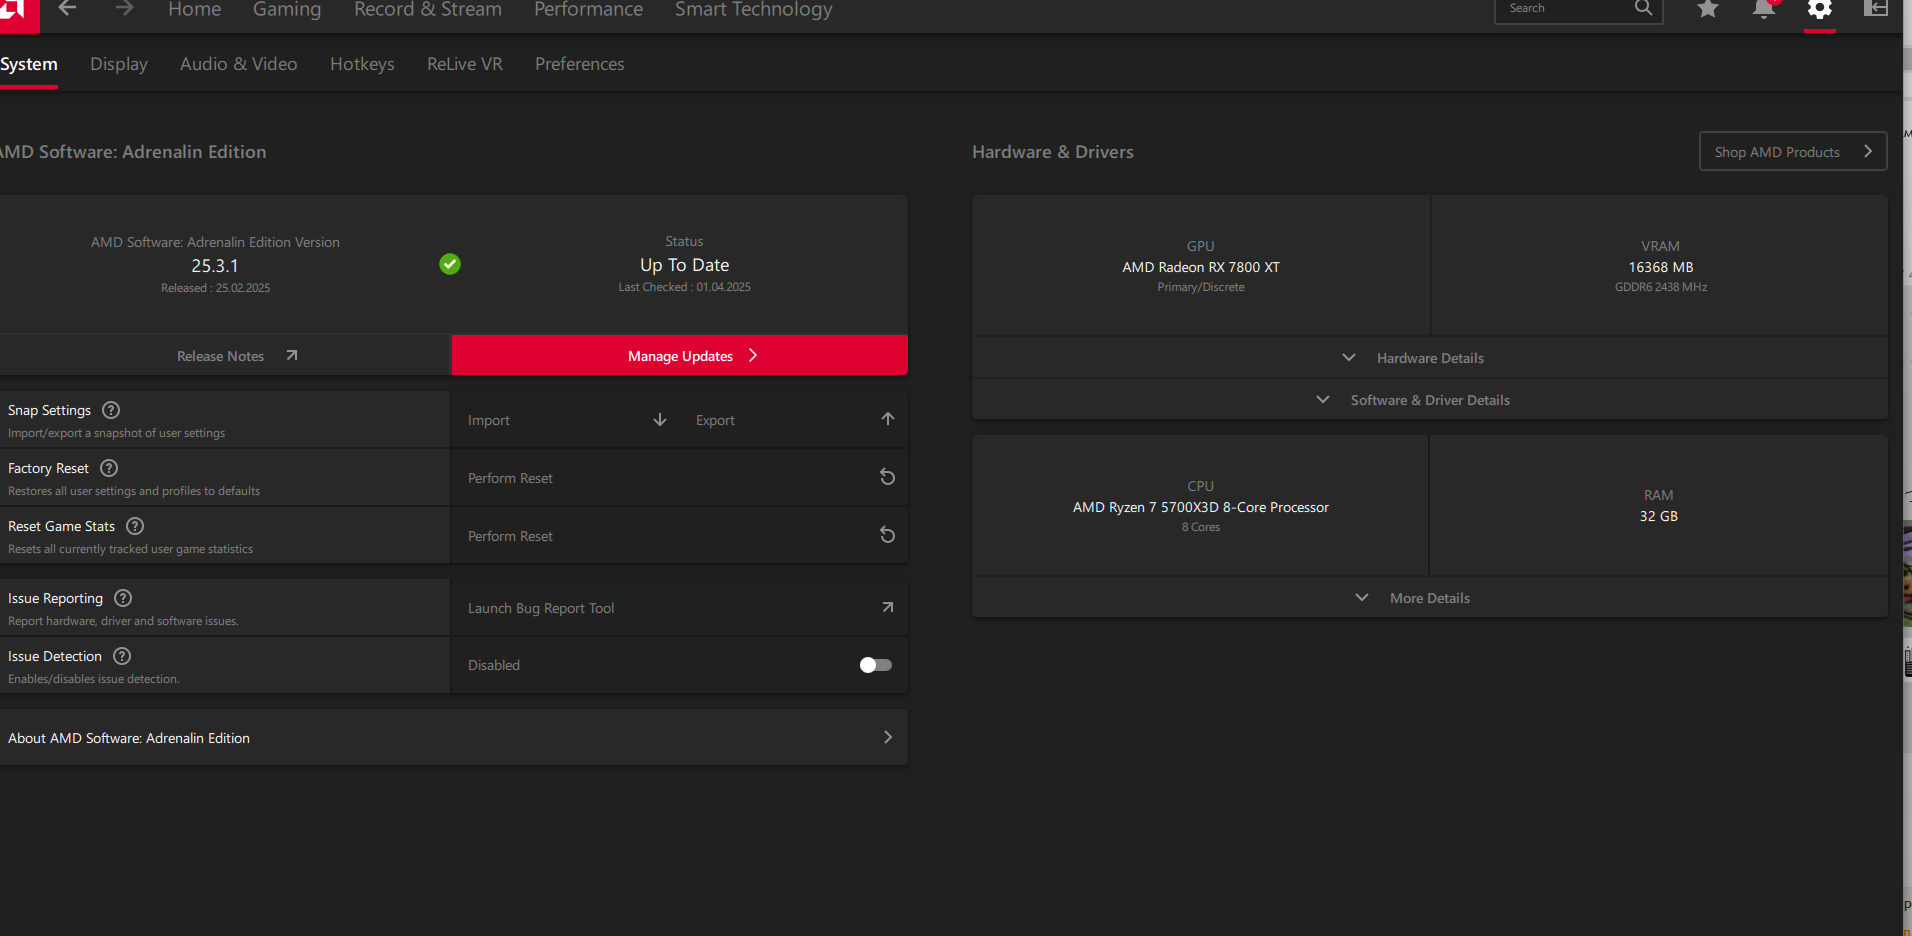Click the version number 25.3.1
This screenshot has height=936, width=1912.
pyautogui.click(x=215, y=266)
